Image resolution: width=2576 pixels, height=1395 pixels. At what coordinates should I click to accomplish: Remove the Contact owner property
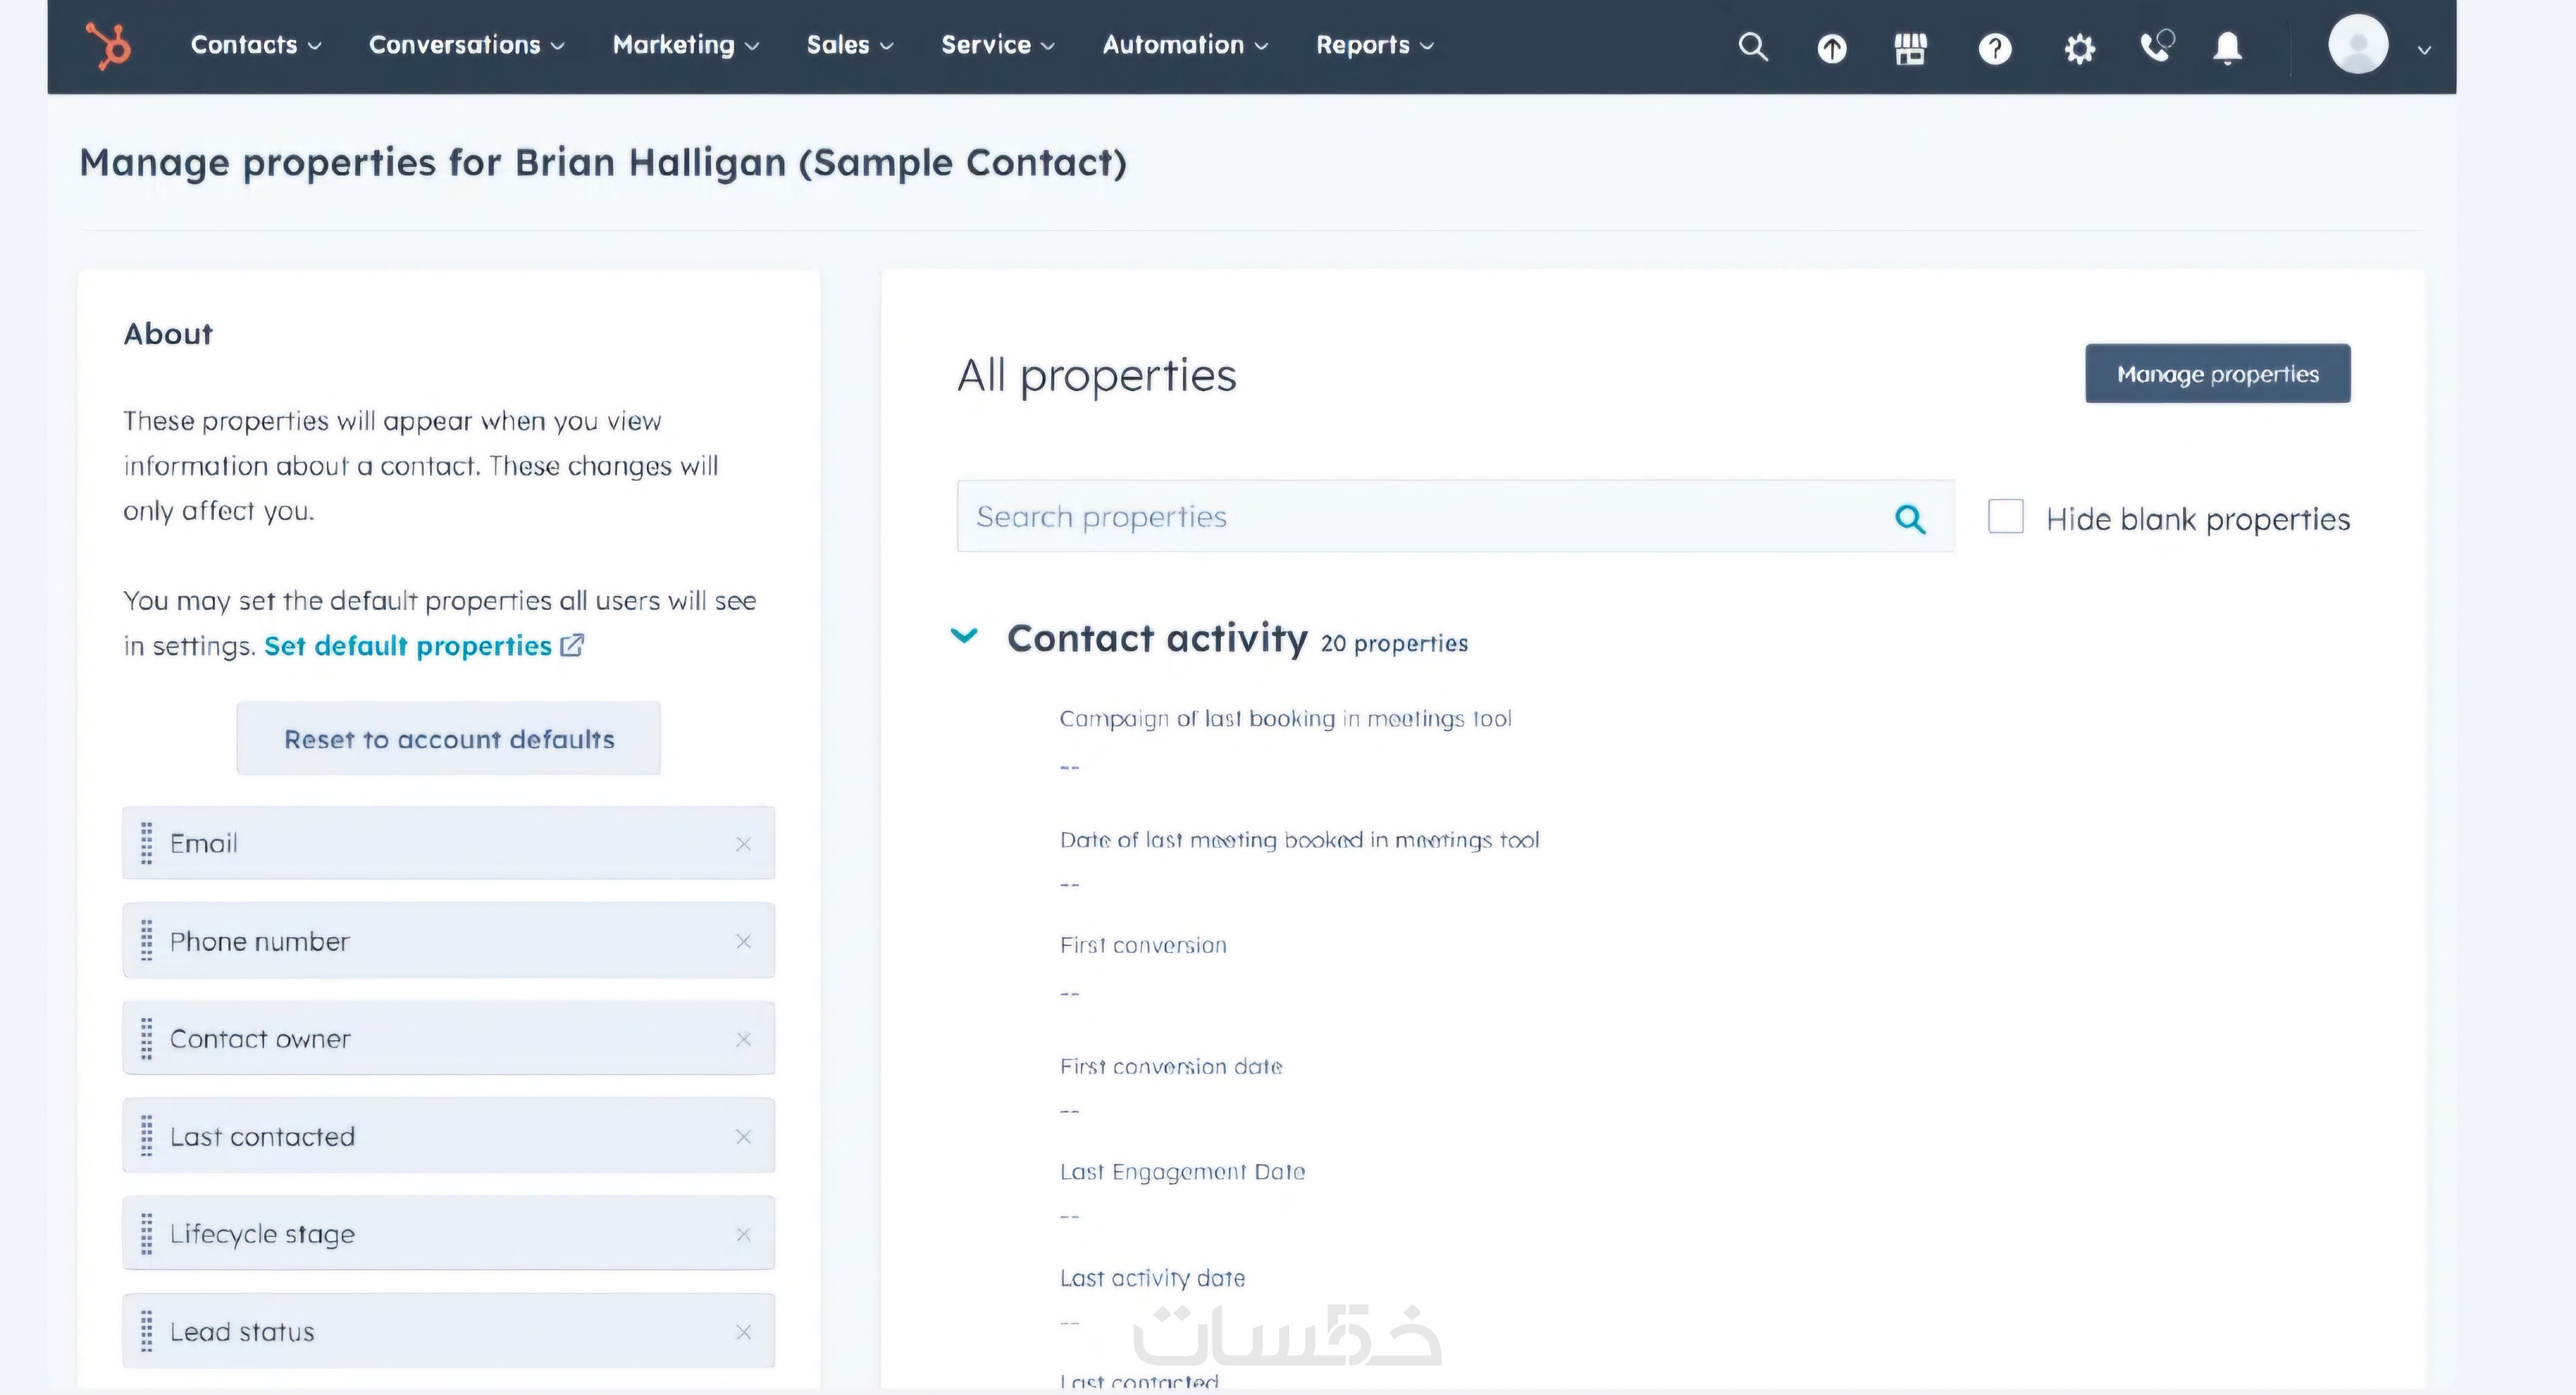(743, 1039)
